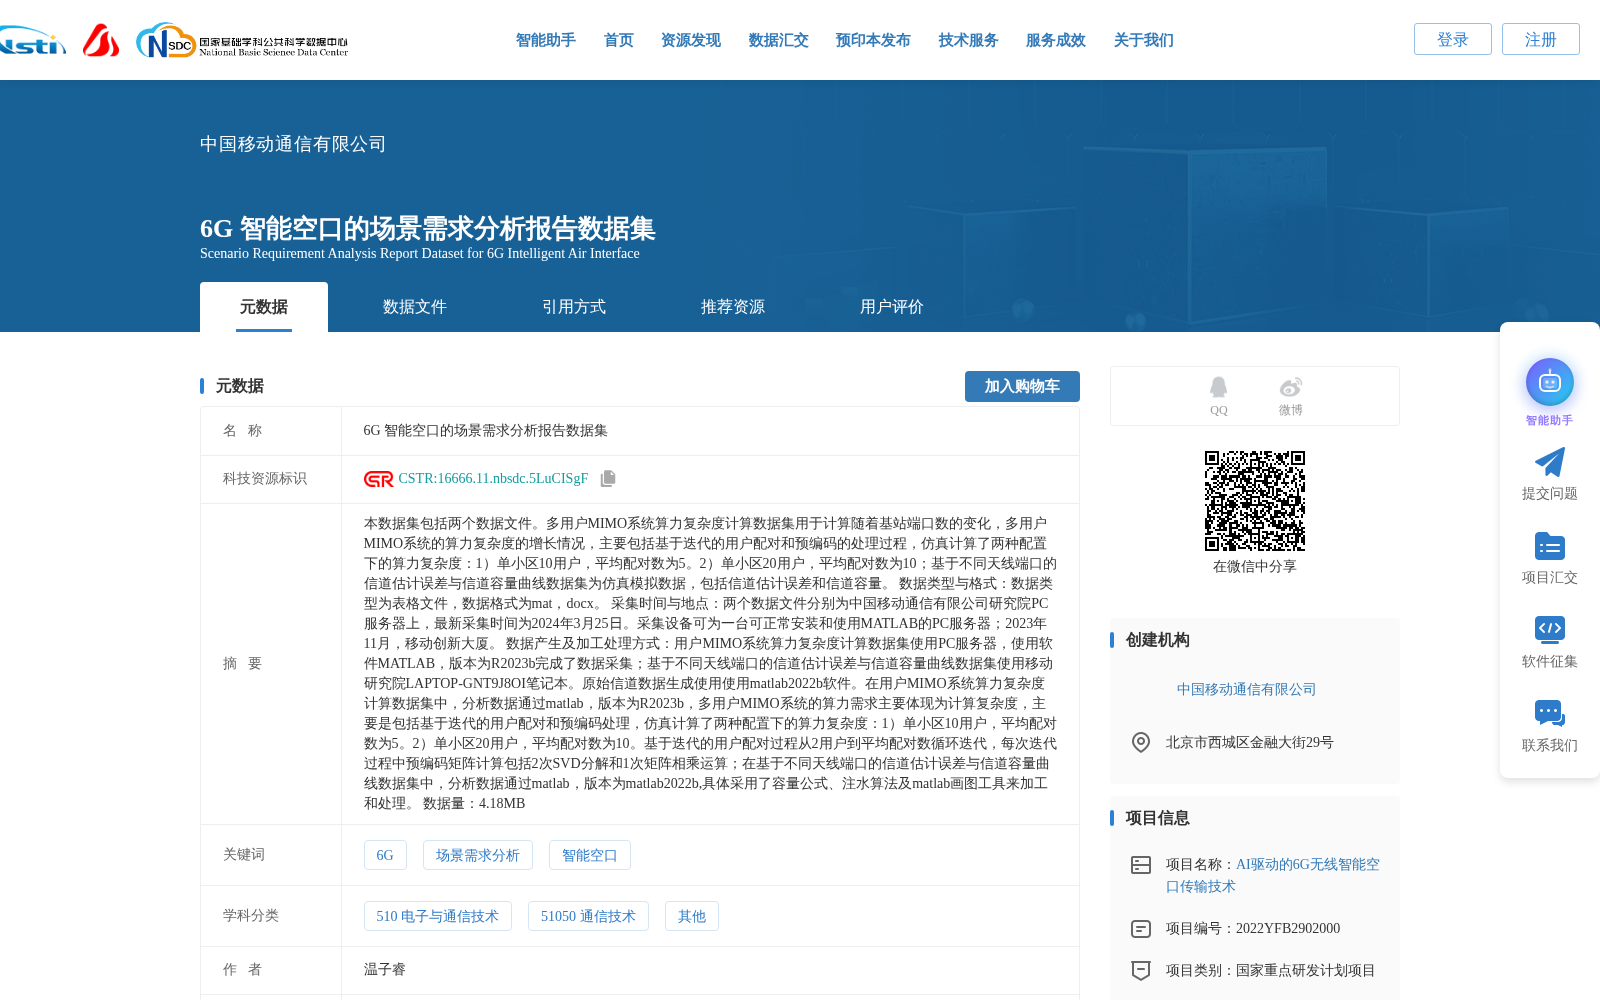Click the red flame-shaped logo
Image resolution: width=1600 pixels, height=1000 pixels.
pos(101,40)
